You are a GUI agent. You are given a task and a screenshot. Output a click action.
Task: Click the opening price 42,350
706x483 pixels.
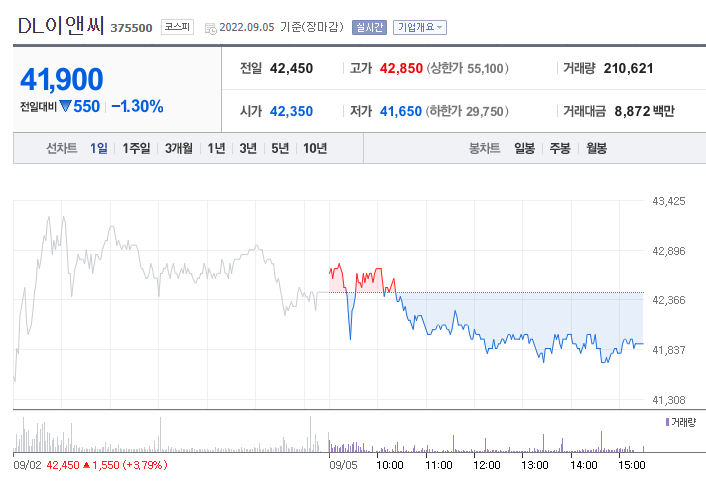(291, 111)
